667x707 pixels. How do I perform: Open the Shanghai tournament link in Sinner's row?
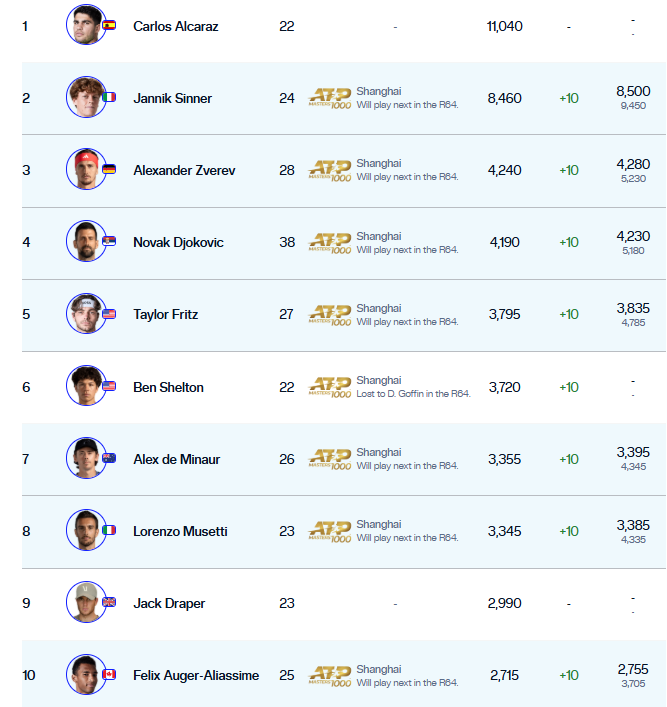click(x=379, y=91)
